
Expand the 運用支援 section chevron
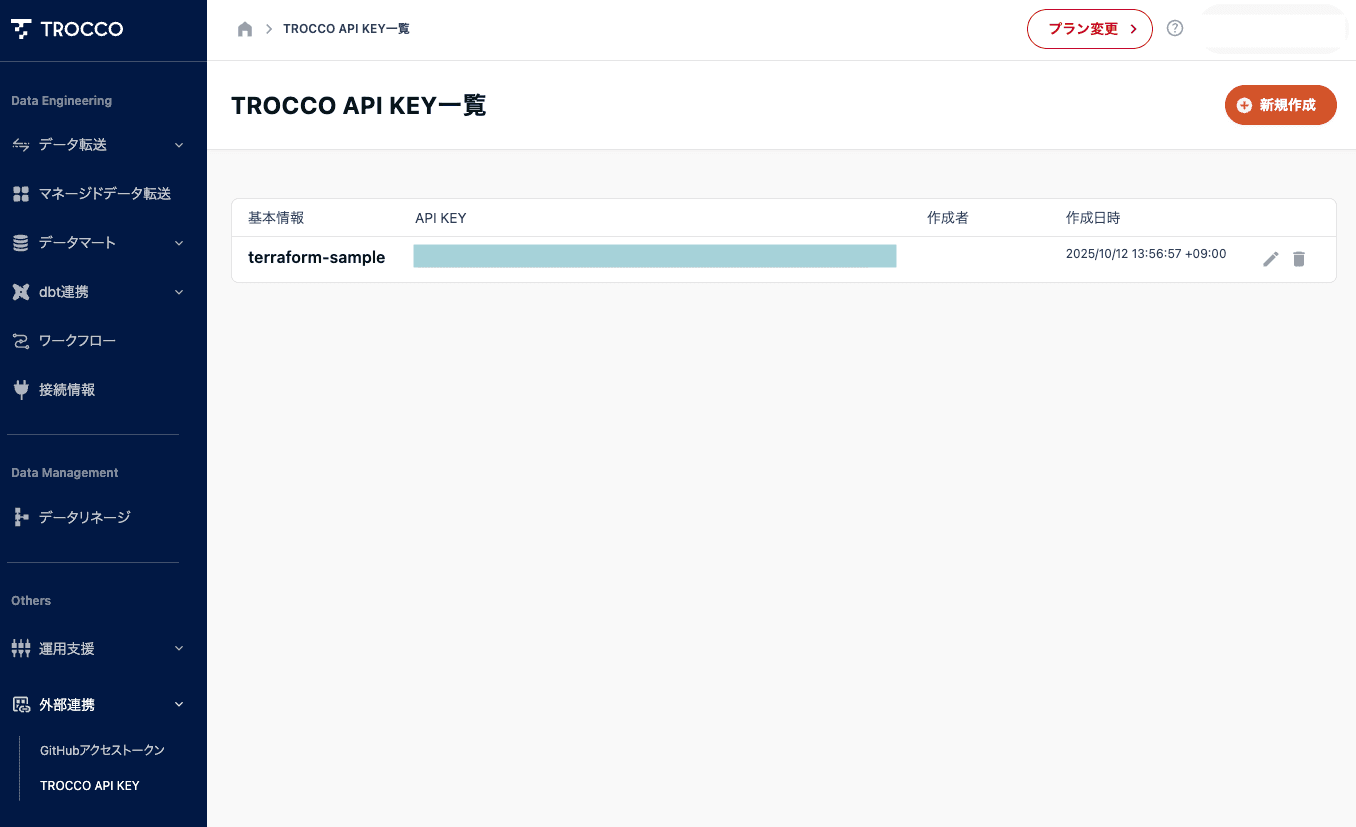coord(179,649)
